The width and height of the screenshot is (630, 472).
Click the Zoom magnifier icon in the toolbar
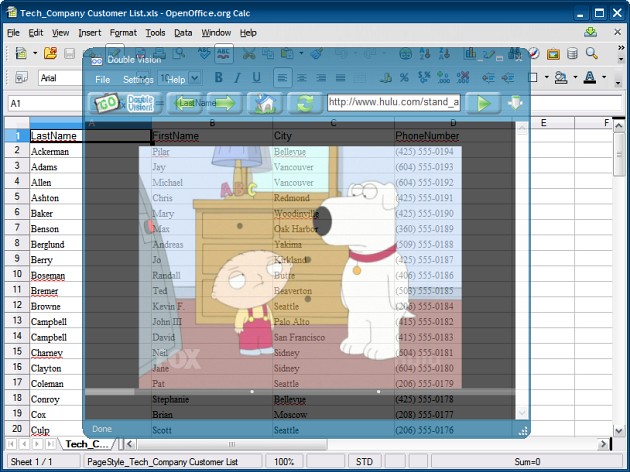592,53
